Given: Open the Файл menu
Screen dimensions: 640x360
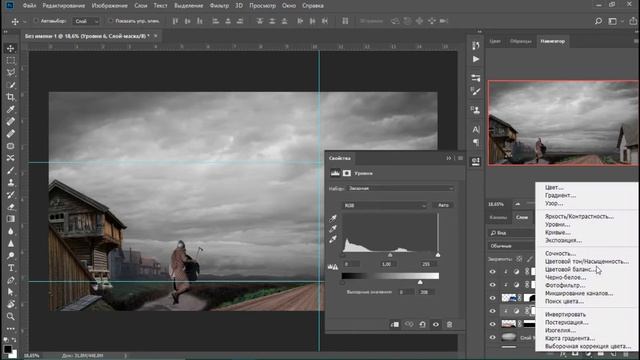Looking at the screenshot, I should click(x=29, y=6).
